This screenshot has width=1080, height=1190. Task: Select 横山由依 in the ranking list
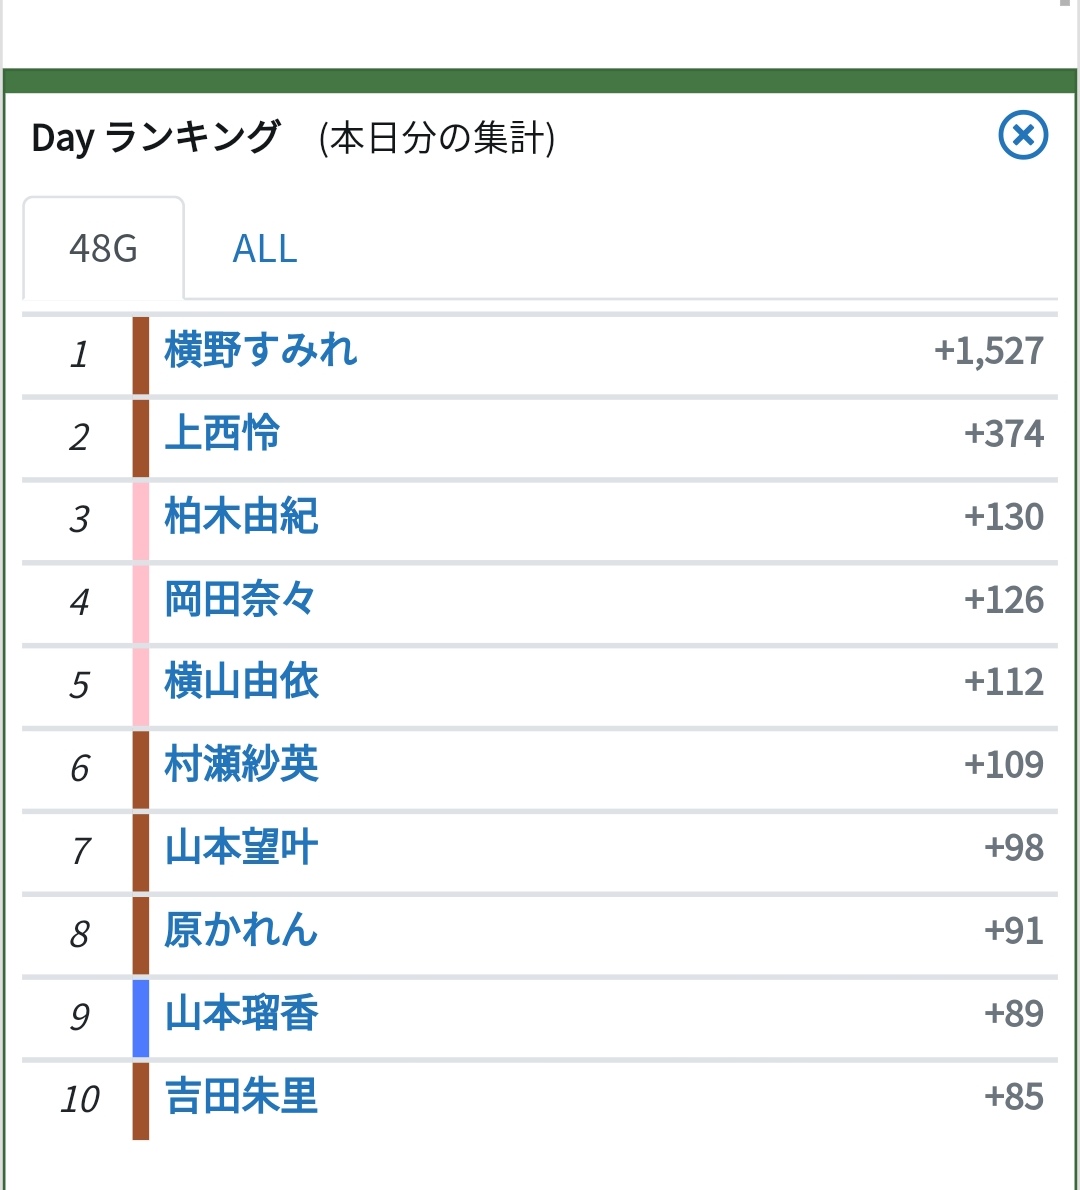[241, 683]
